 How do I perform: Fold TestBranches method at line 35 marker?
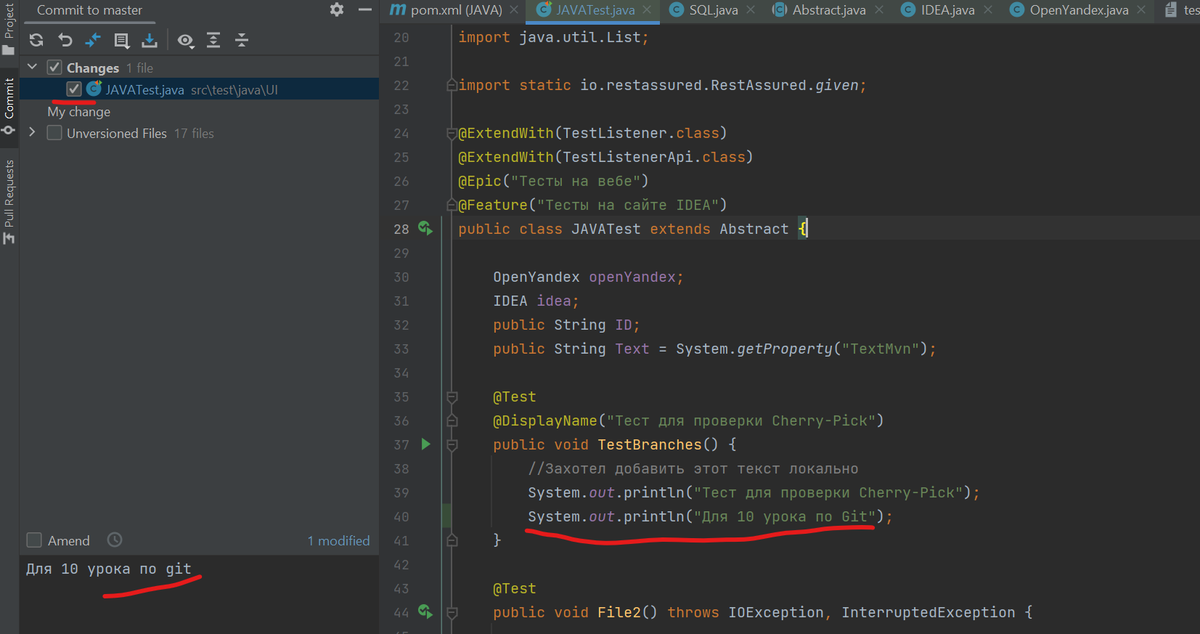452,397
